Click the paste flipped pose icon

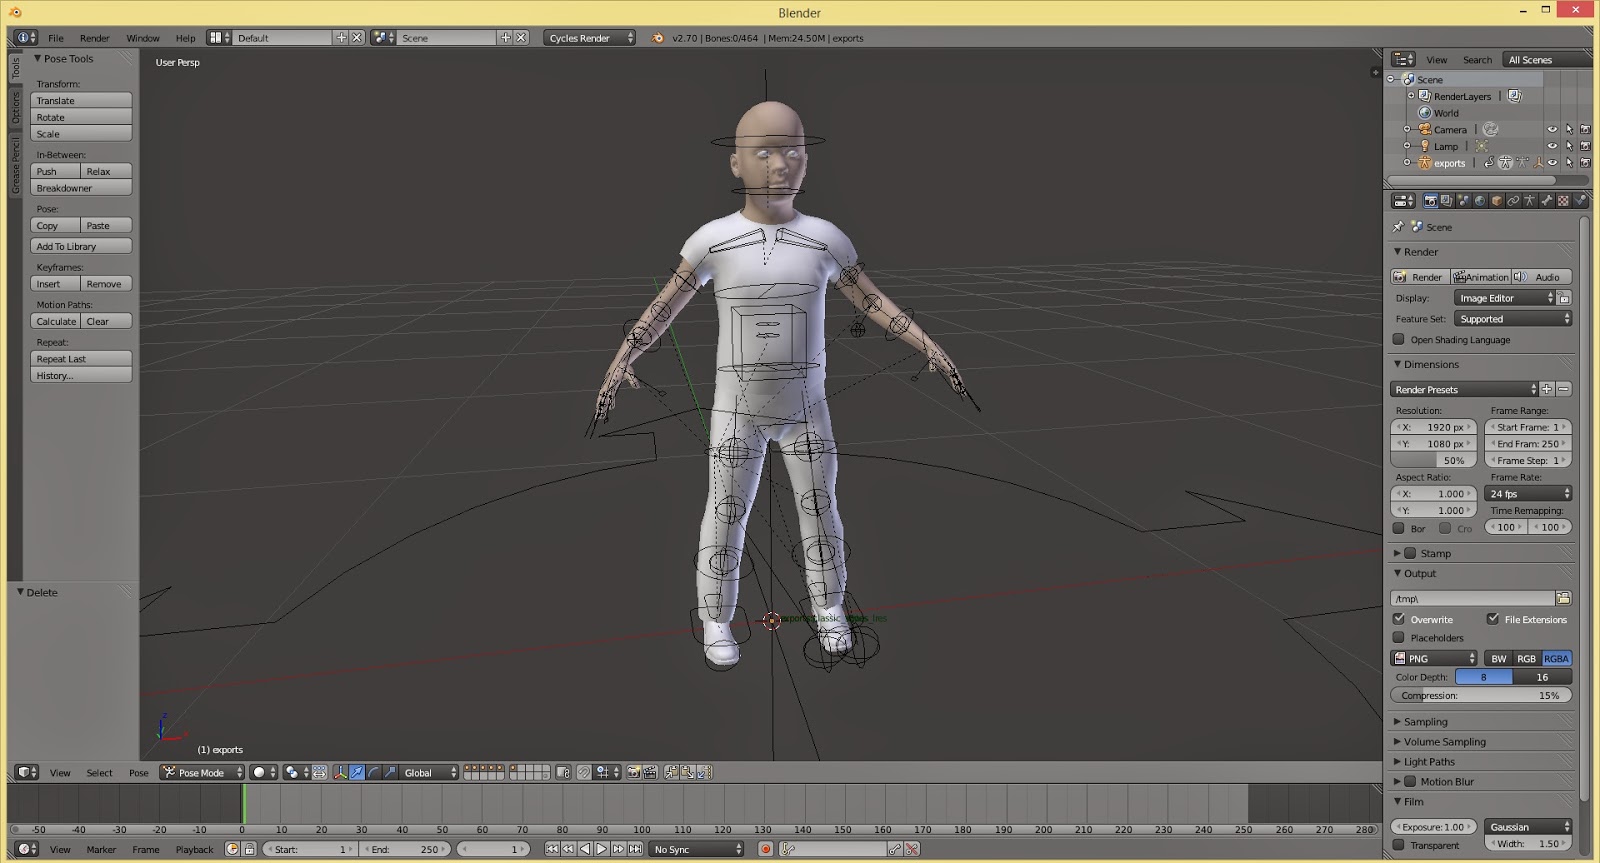click(704, 772)
